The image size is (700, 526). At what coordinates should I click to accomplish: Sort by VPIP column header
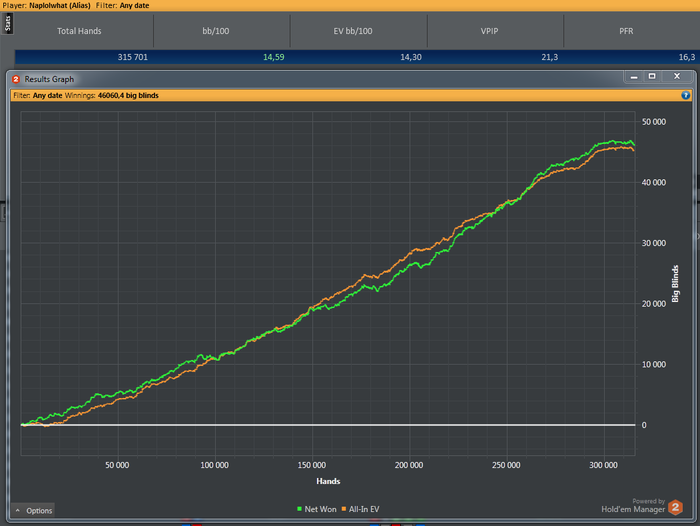tap(489, 31)
